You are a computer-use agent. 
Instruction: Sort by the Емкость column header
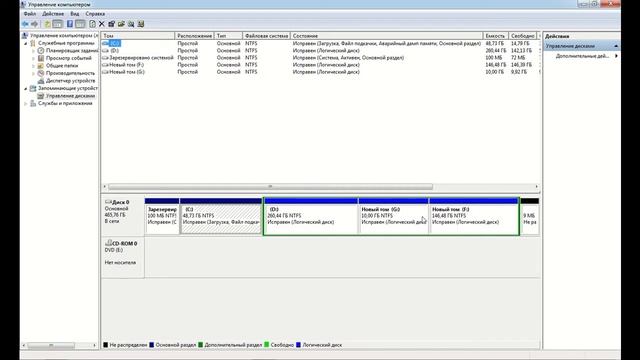coord(496,36)
